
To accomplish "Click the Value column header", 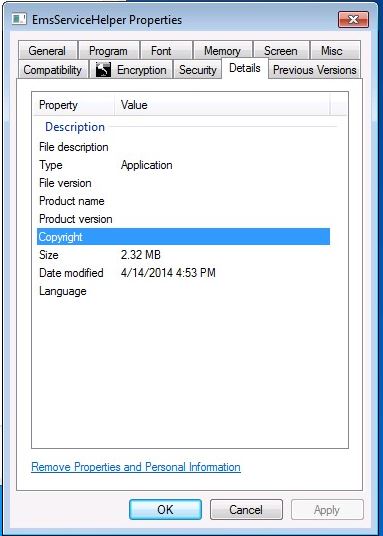I will [x=222, y=105].
